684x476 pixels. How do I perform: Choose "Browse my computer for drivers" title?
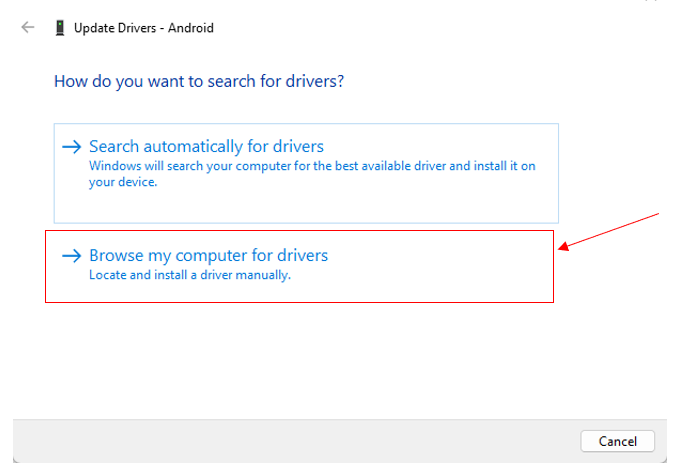208,256
